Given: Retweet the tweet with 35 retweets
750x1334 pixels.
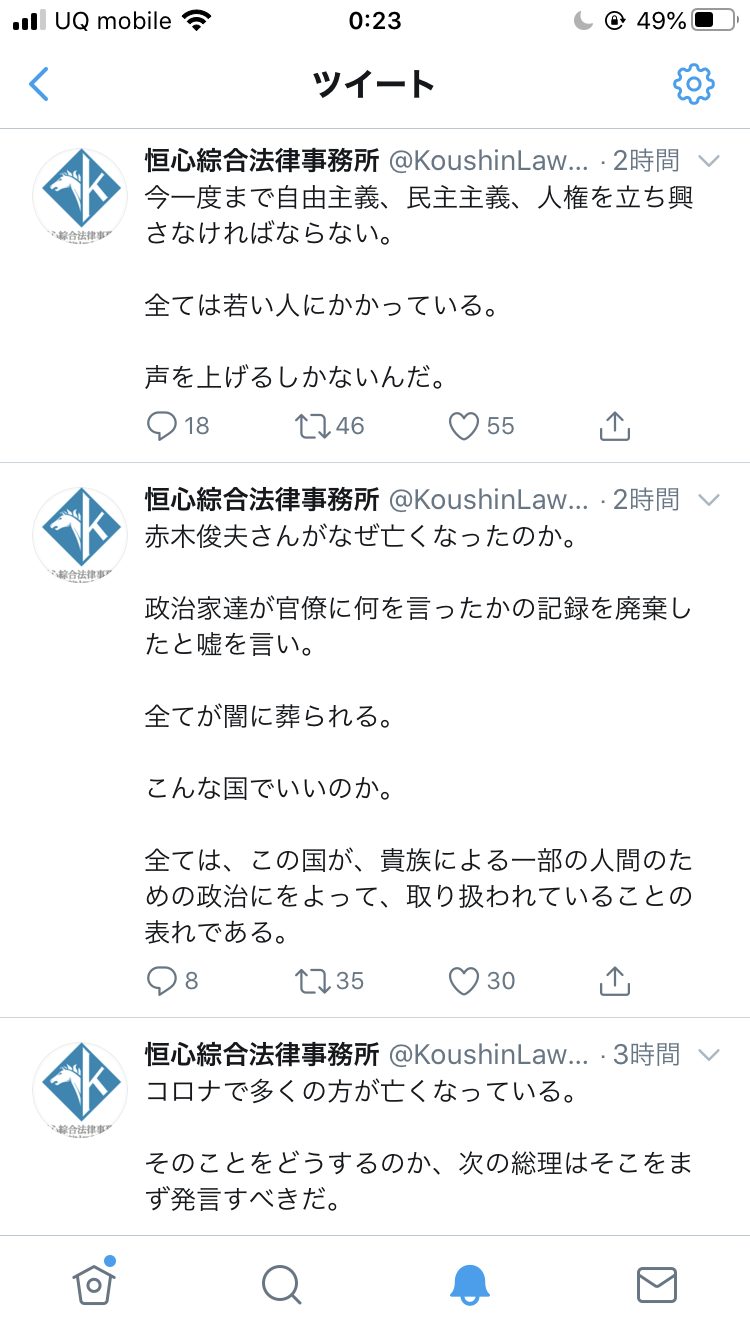Looking at the screenshot, I should tap(313, 981).
